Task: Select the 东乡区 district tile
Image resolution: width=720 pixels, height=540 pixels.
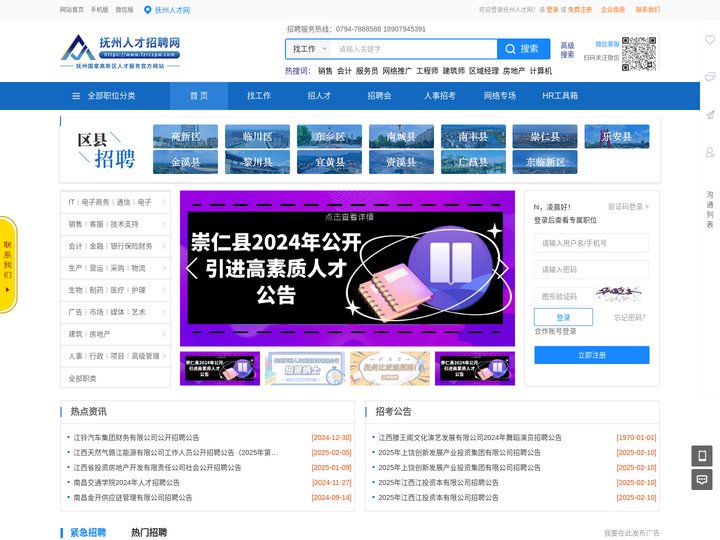Action: (x=329, y=136)
